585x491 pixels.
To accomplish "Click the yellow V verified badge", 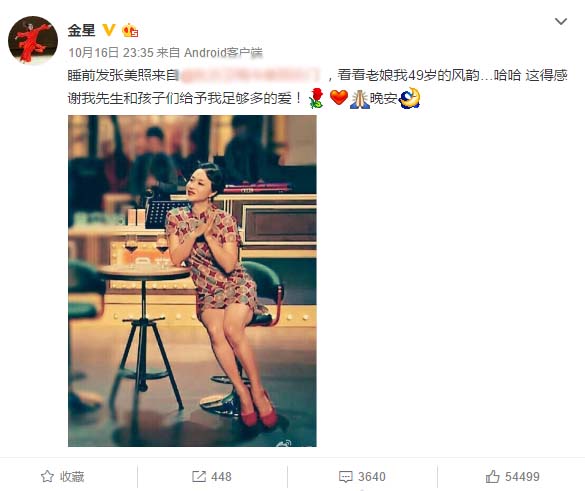I will point(109,30).
